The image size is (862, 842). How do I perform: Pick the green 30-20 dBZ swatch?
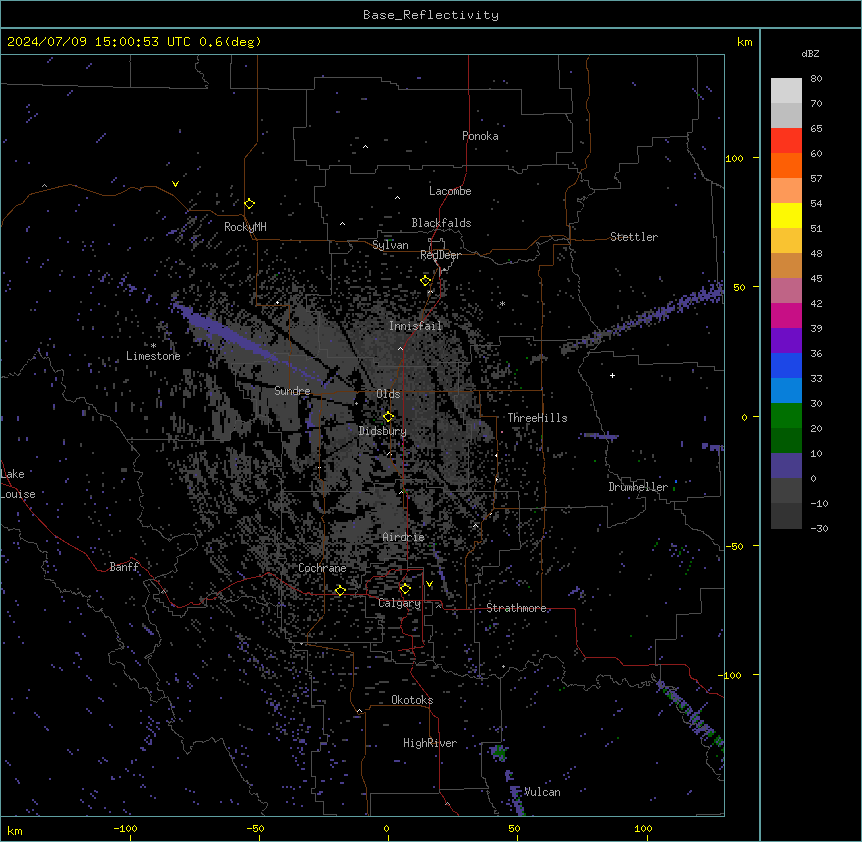(x=786, y=416)
